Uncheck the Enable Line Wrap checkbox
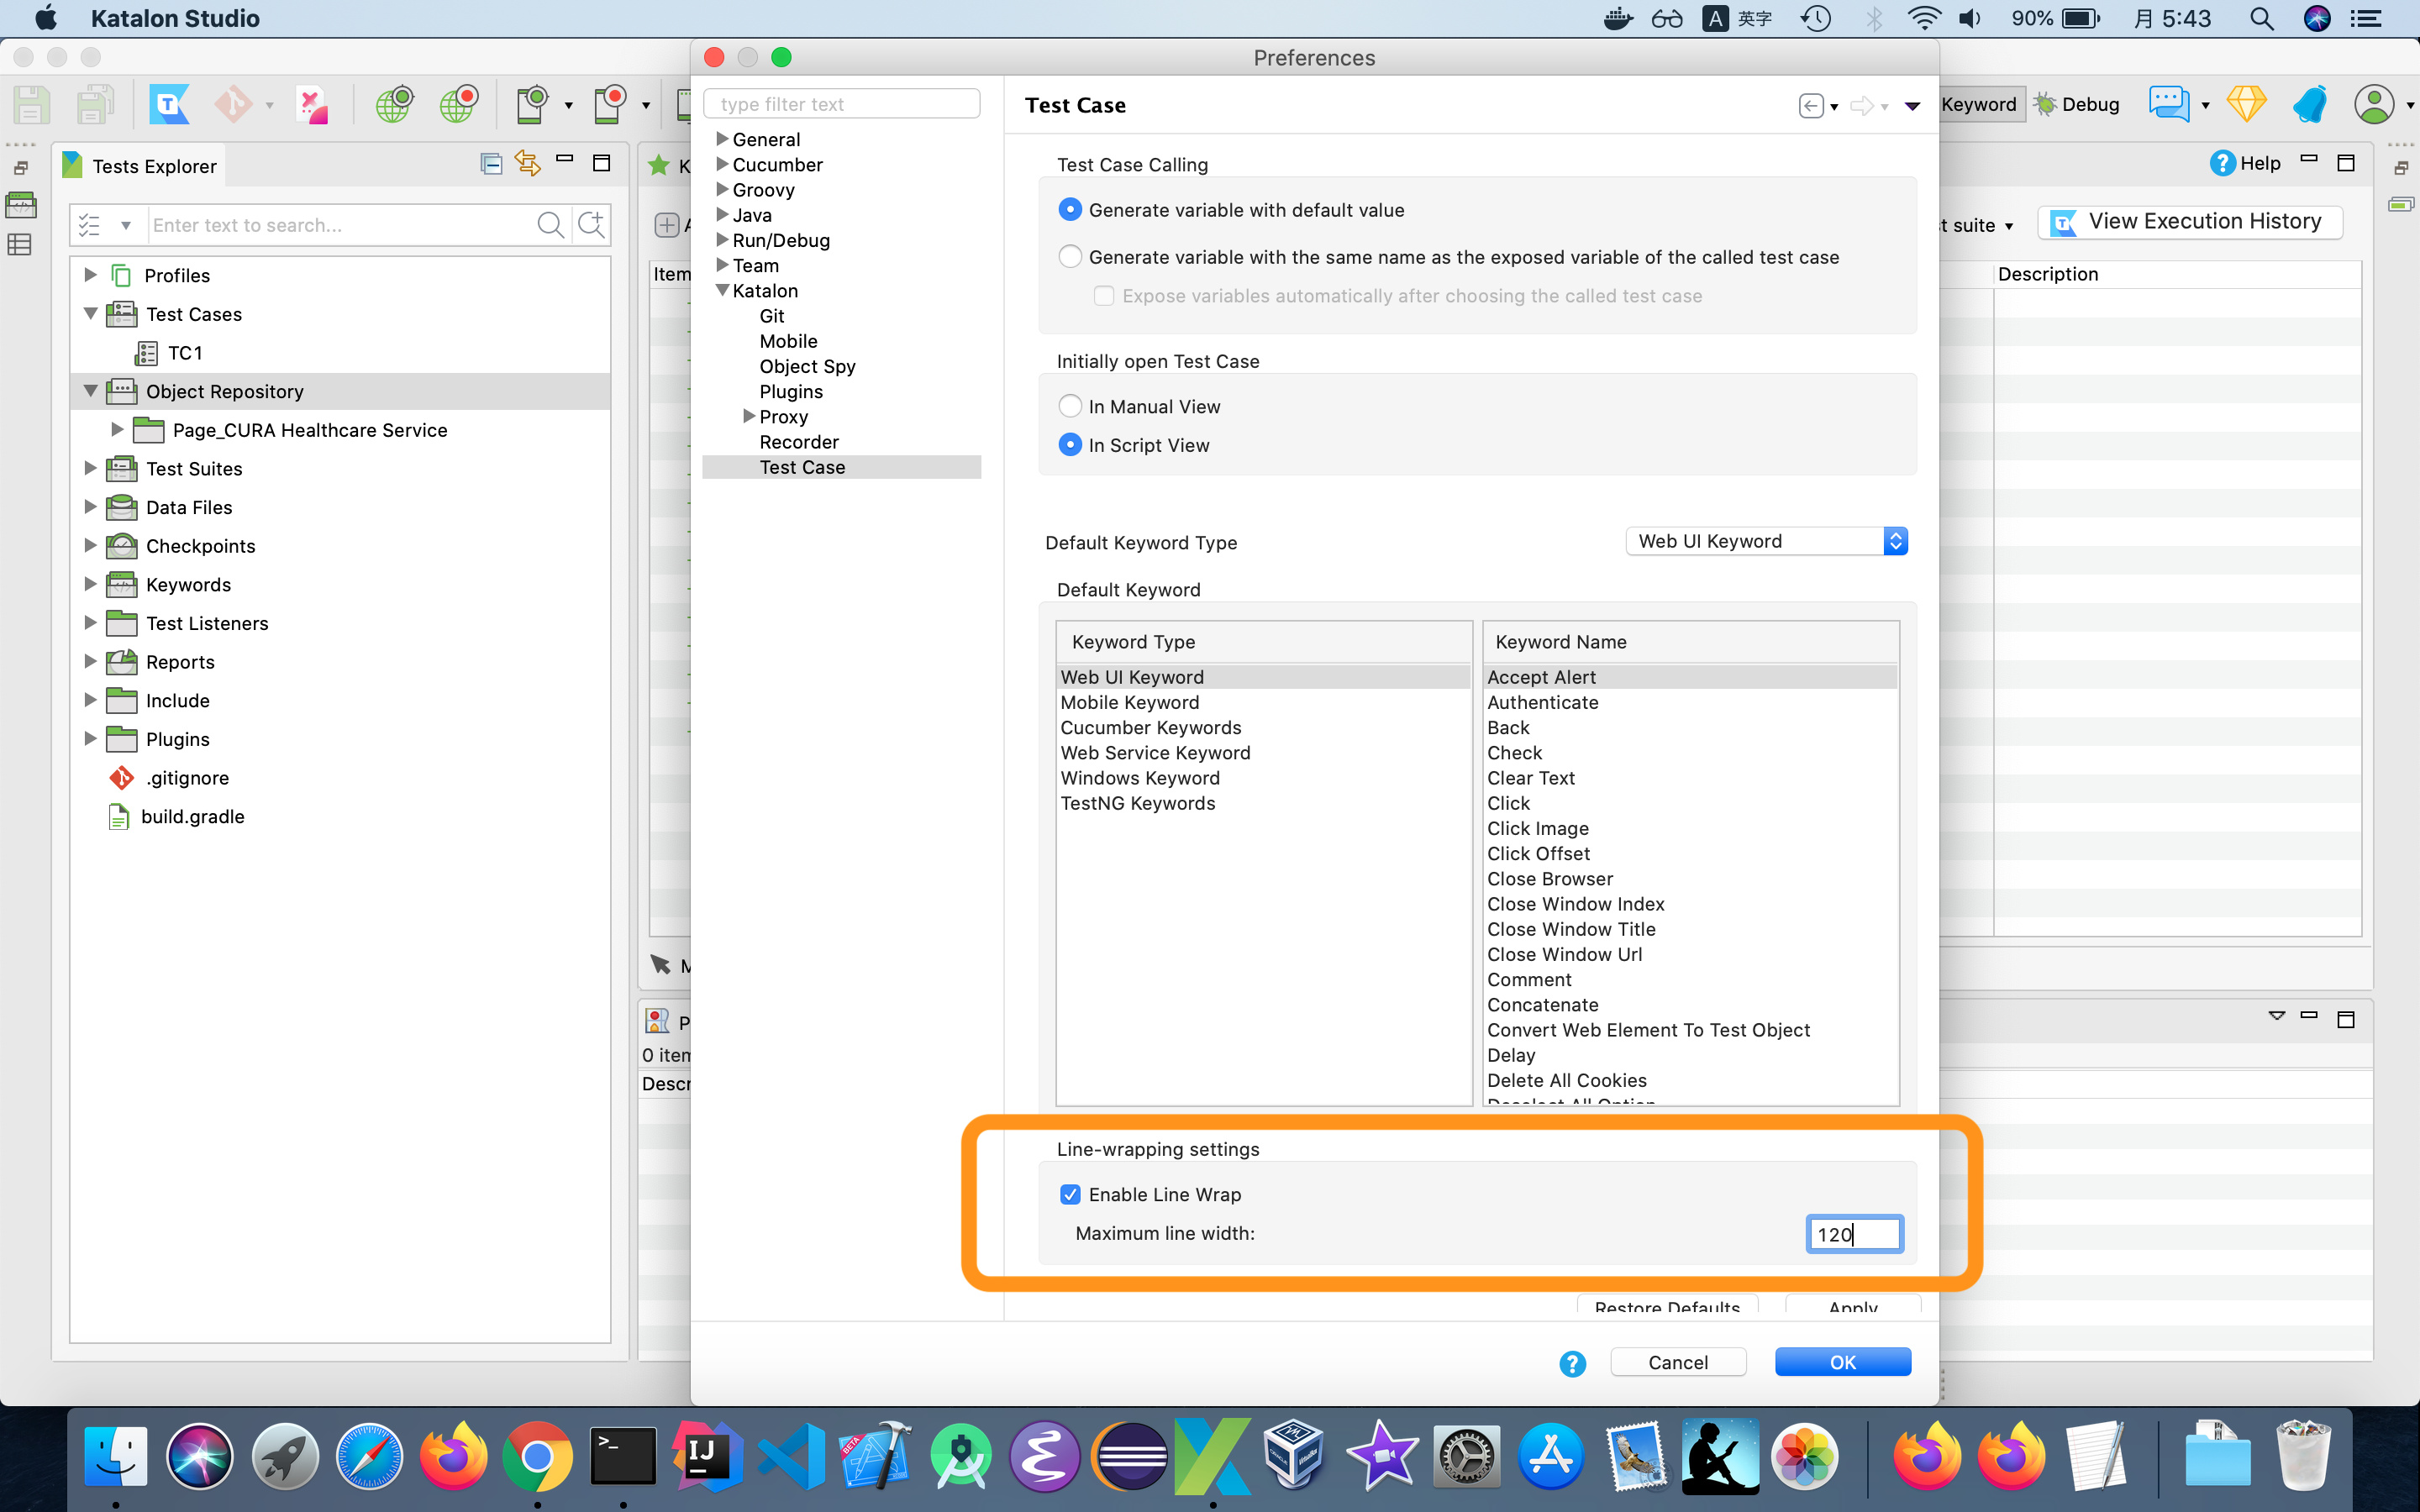 (1070, 1194)
